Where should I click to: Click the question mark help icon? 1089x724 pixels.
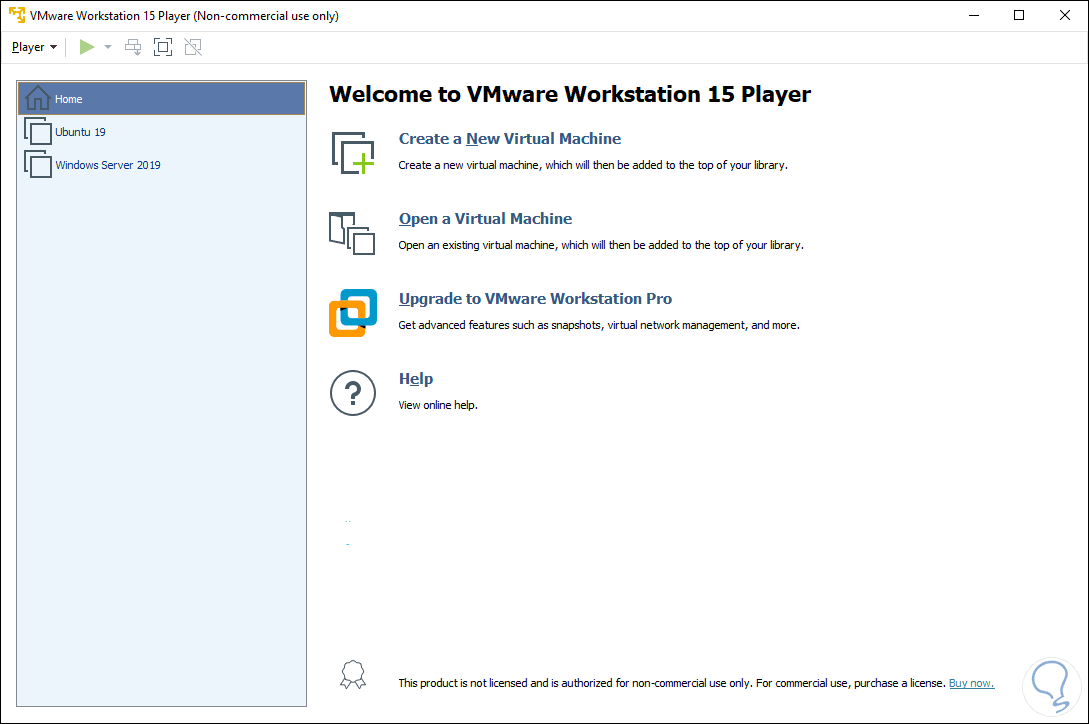tap(353, 393)
